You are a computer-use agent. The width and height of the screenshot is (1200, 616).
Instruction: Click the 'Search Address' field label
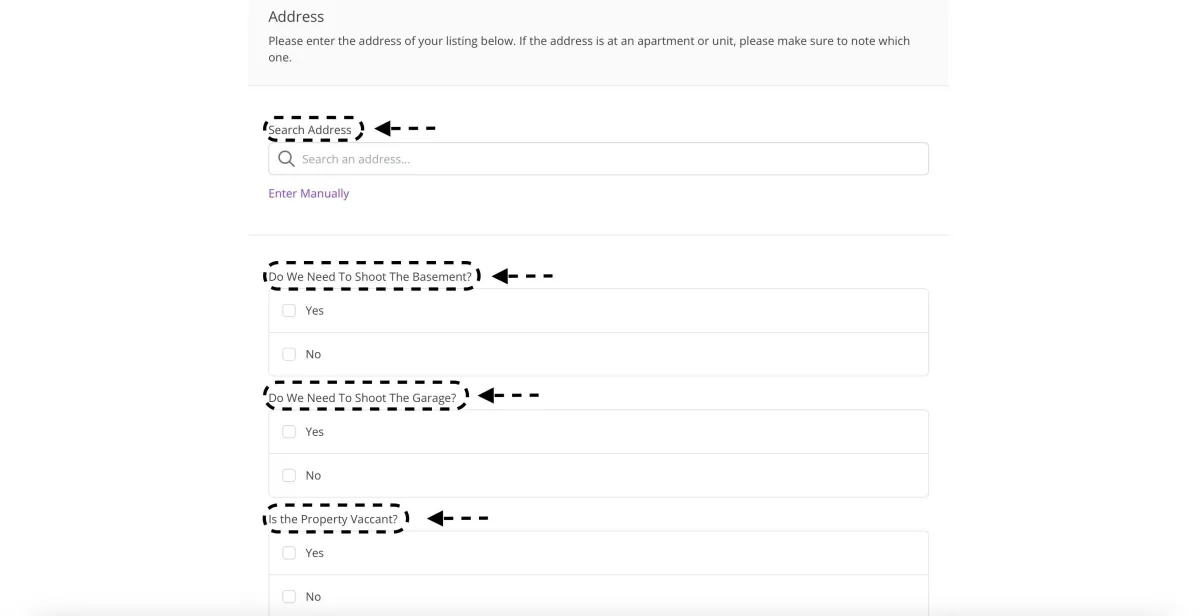pyautogui.click(x=310, y=130)
